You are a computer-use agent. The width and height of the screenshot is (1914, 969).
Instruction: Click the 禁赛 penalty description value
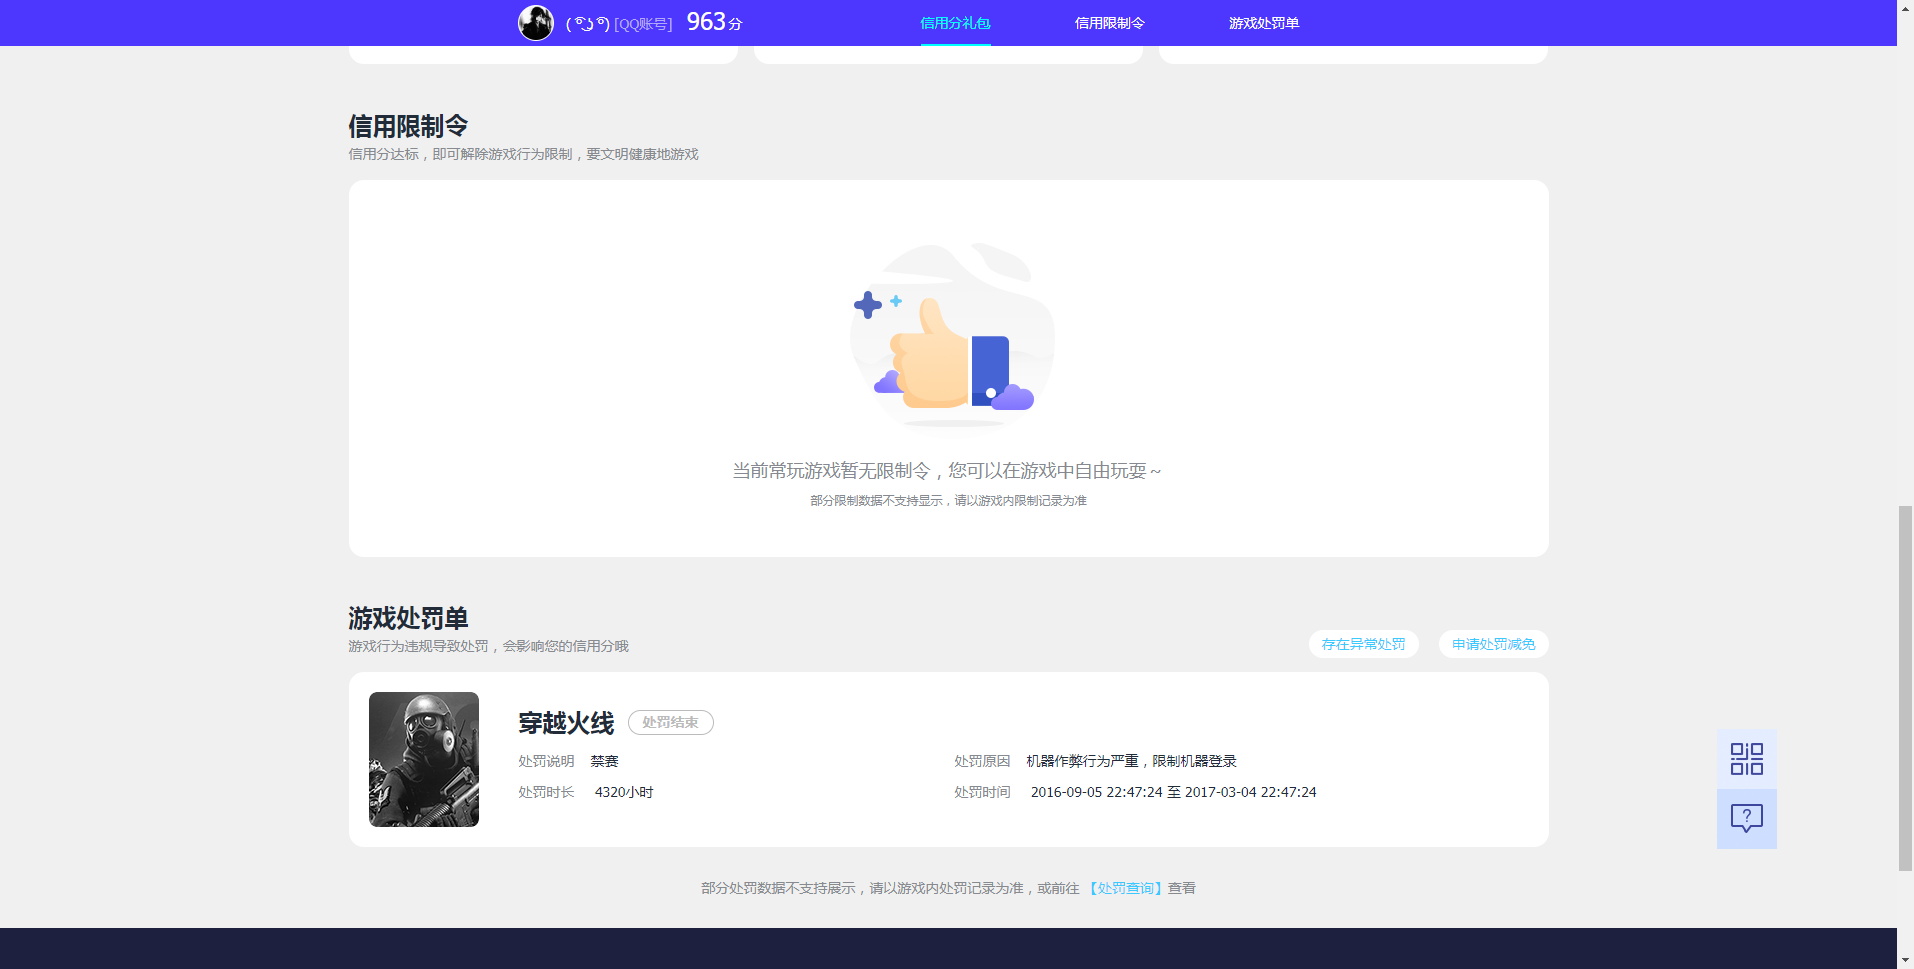[x=604, y=761]
